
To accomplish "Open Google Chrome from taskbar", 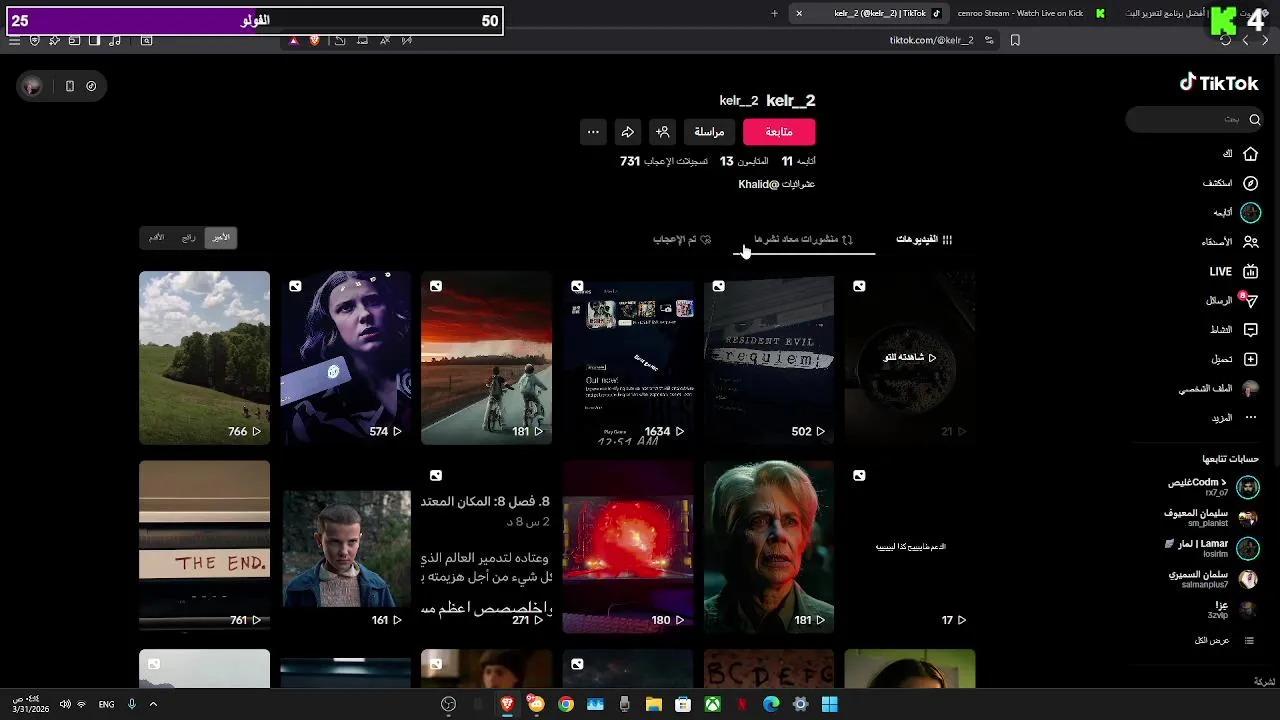I will [x=565, y=705].
